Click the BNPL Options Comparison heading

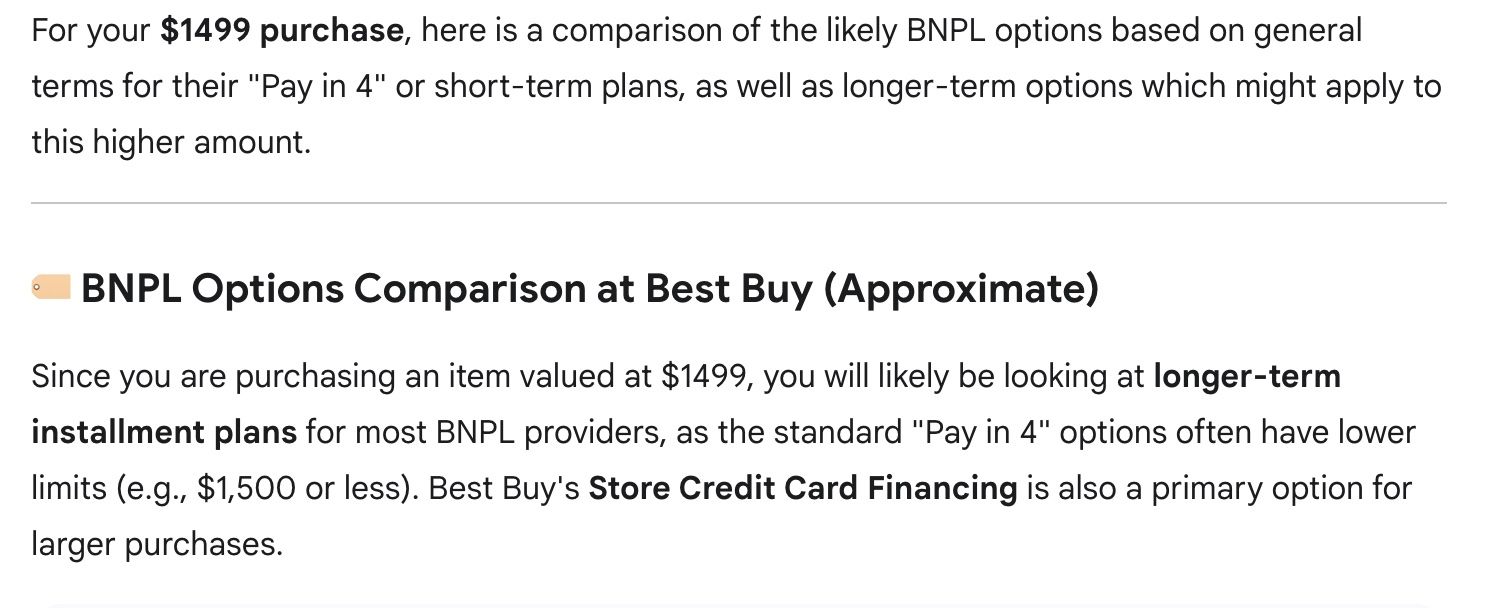pyautogui.click(x=450, y=289)
